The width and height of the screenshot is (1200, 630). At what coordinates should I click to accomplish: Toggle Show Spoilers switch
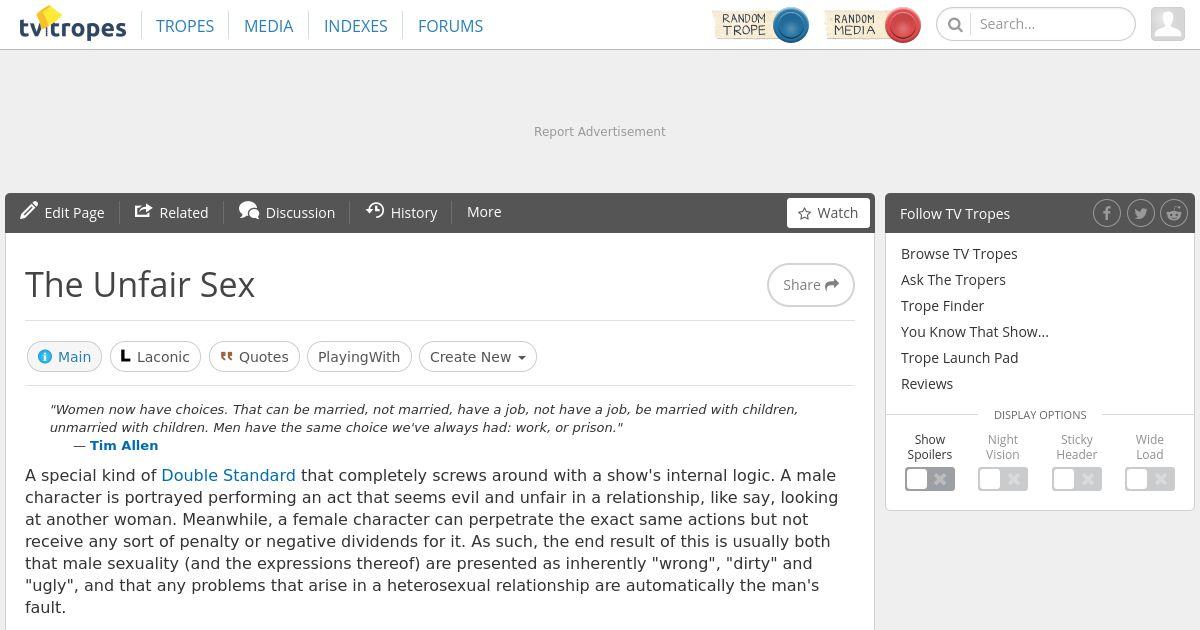930,479
